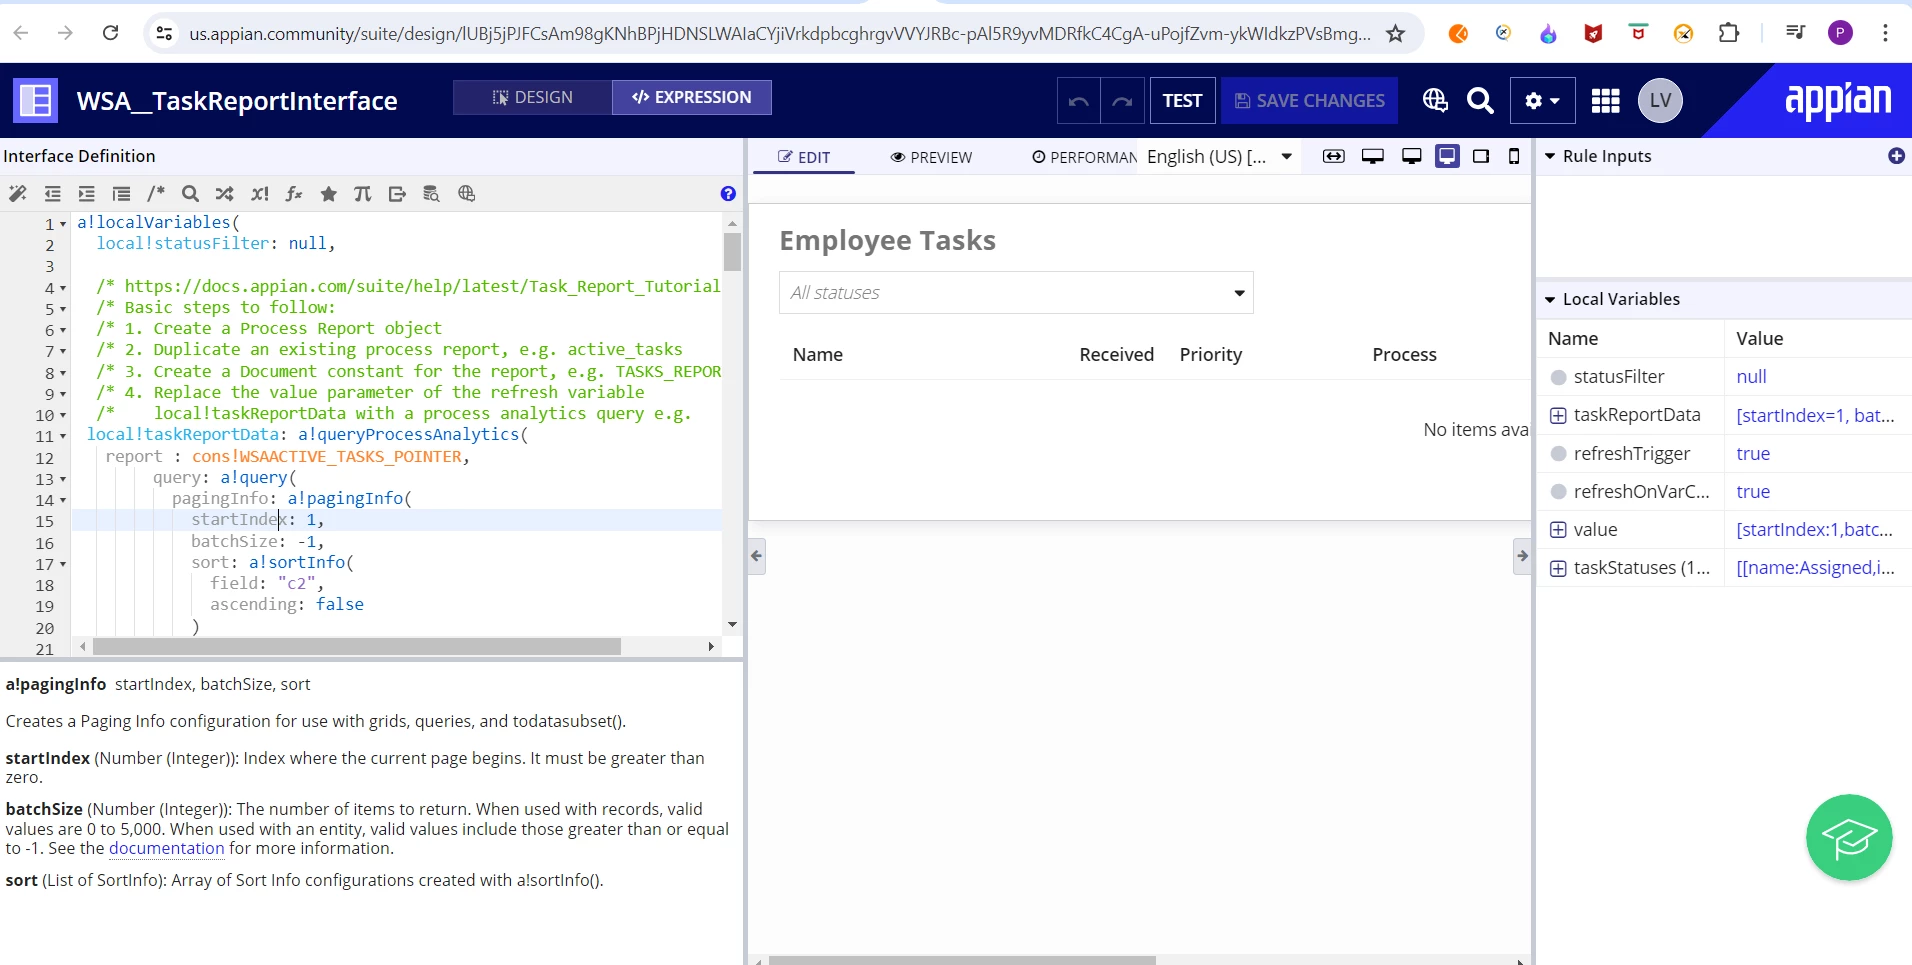Collapse the Local Variables section
Screen dimensions: 1912x965
point(1550,299)
